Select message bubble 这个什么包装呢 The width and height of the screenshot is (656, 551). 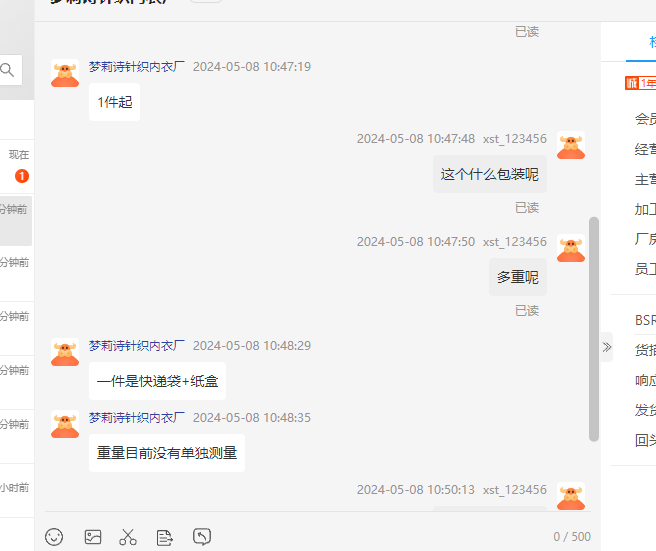click(489, 174)
